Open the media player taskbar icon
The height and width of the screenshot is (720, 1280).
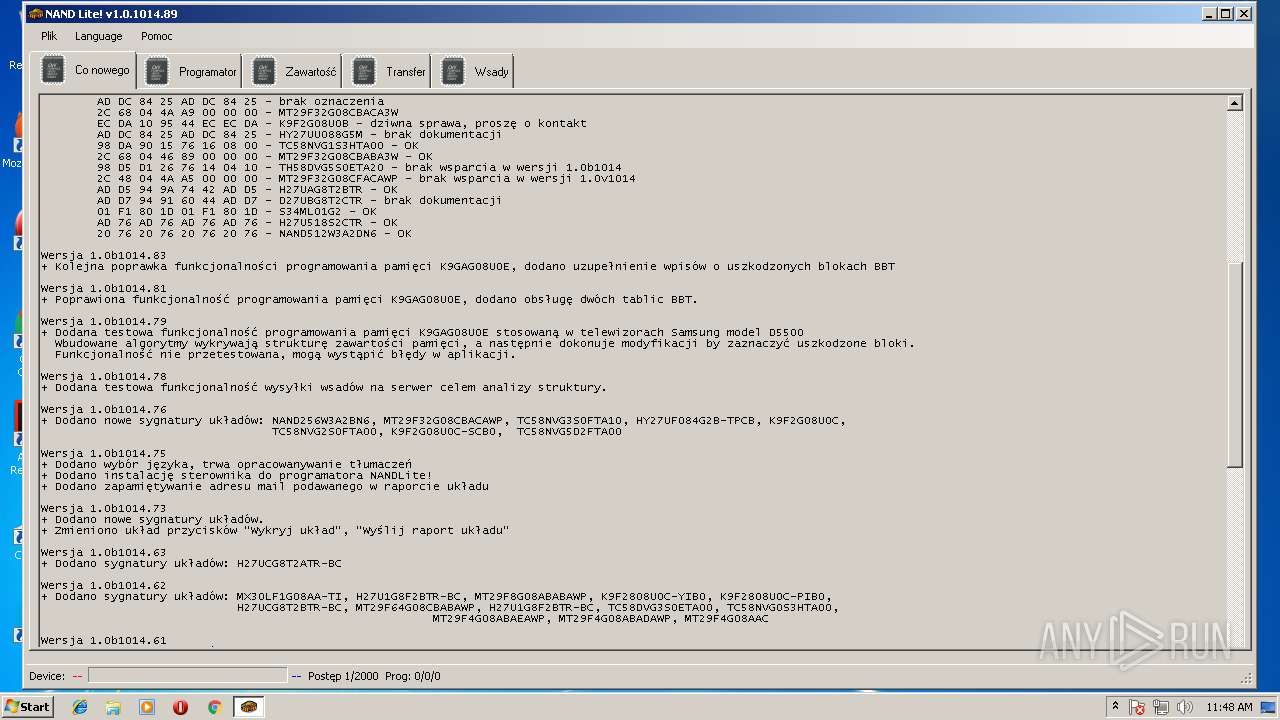147,707
